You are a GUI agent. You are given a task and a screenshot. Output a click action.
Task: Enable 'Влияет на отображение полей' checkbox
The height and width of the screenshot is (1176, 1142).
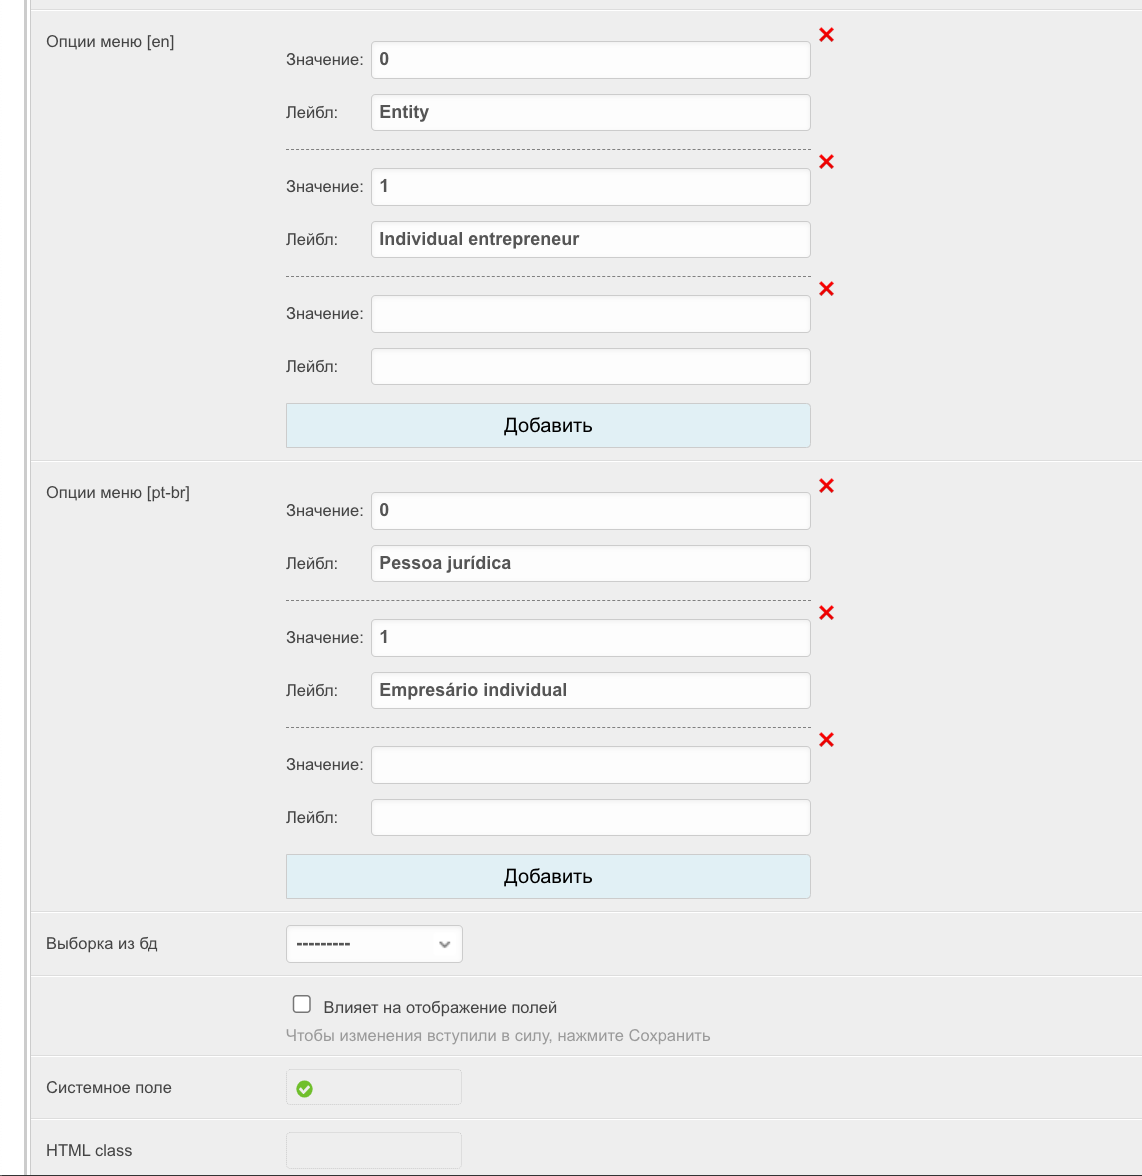click(x=302, y=1004)
